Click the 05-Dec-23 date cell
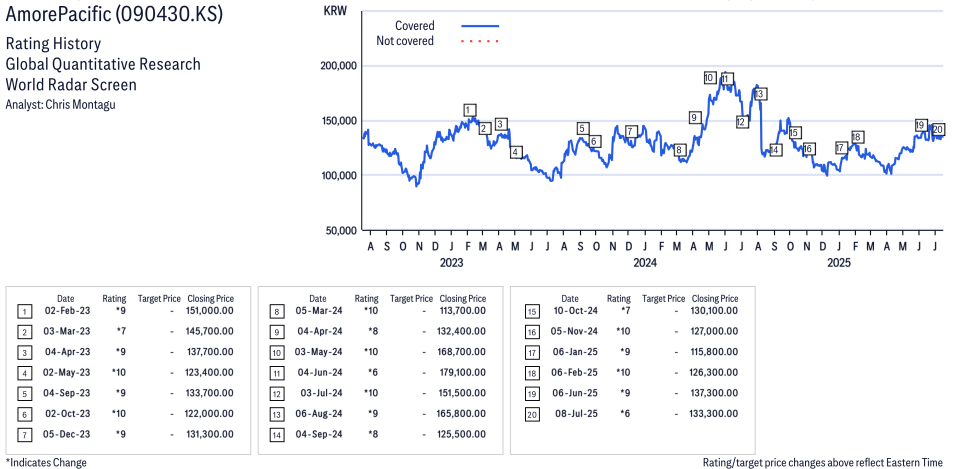Viewport: 954px width, 469px height. point(68,434)
